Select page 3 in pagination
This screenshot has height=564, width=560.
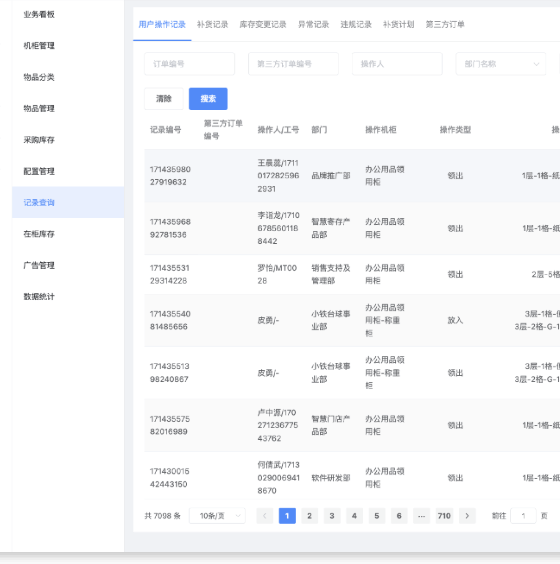332,516
